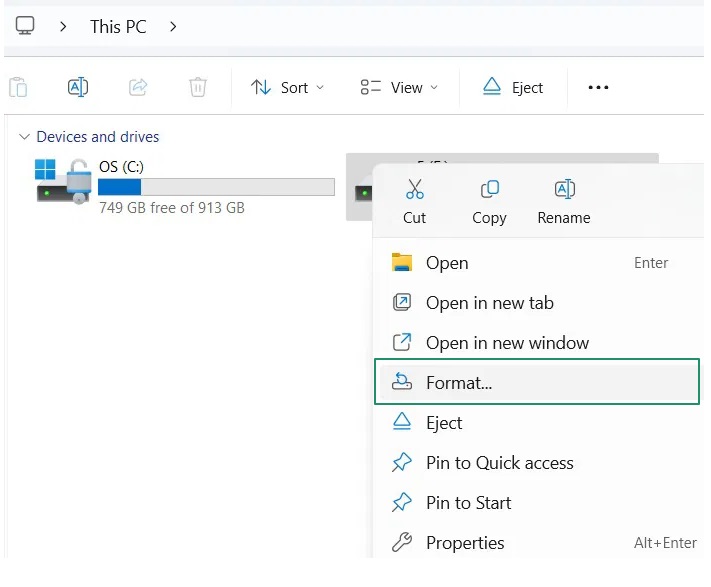Expand the chevron after This PC
This screenshot has width=711, height=587.
click(173, 27)
